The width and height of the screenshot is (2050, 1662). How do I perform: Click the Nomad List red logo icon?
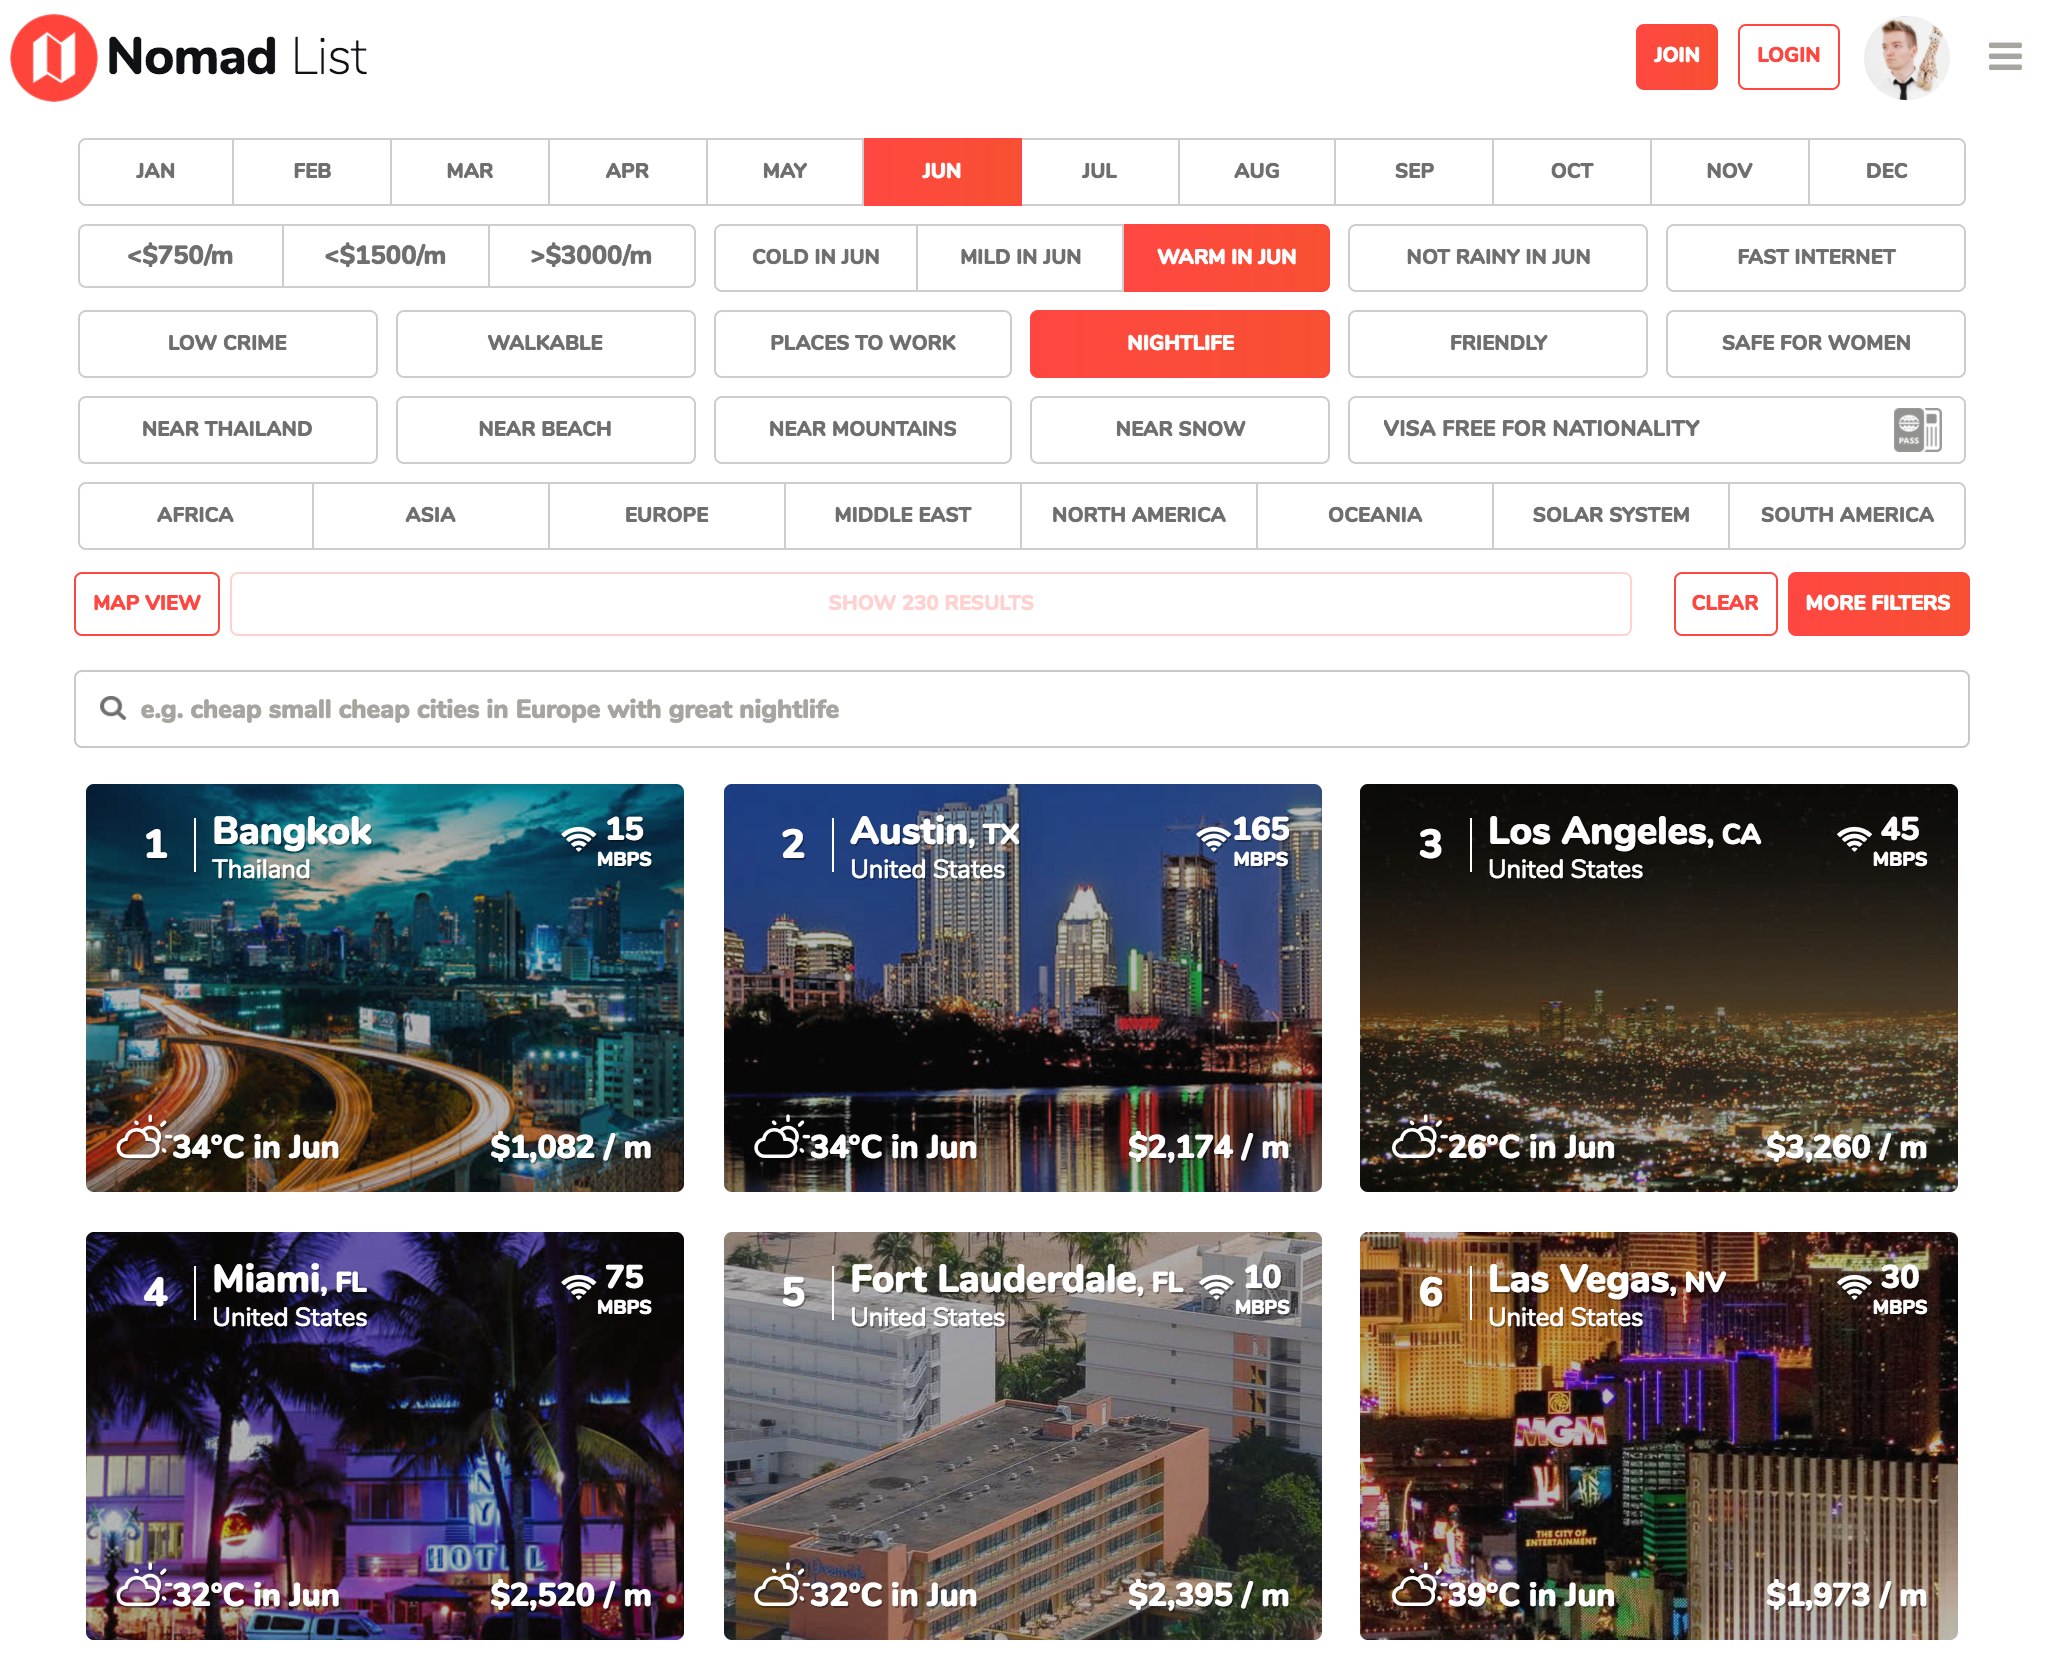pos(53,57)
